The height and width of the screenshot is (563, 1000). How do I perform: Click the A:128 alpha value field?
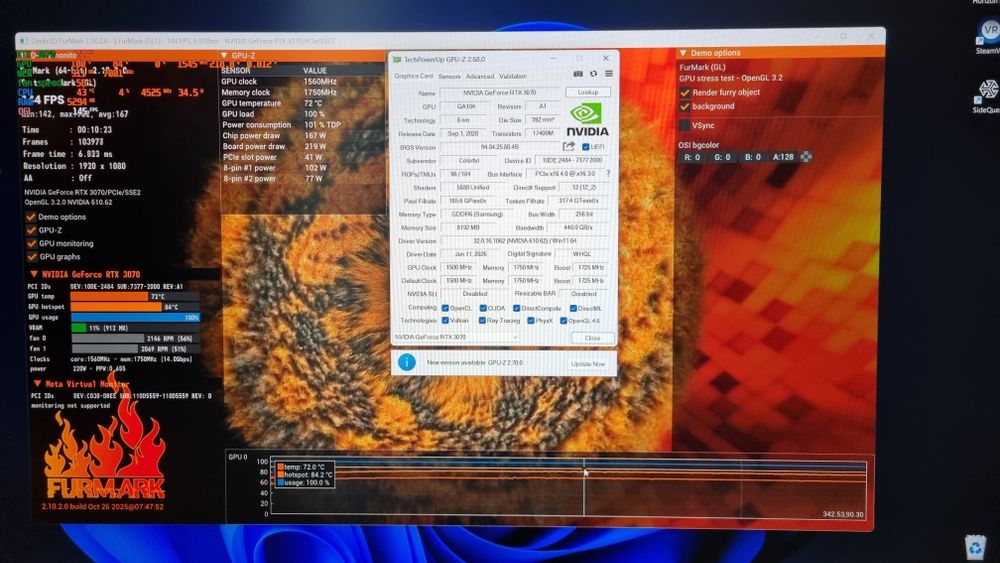[x=783, y=157]
